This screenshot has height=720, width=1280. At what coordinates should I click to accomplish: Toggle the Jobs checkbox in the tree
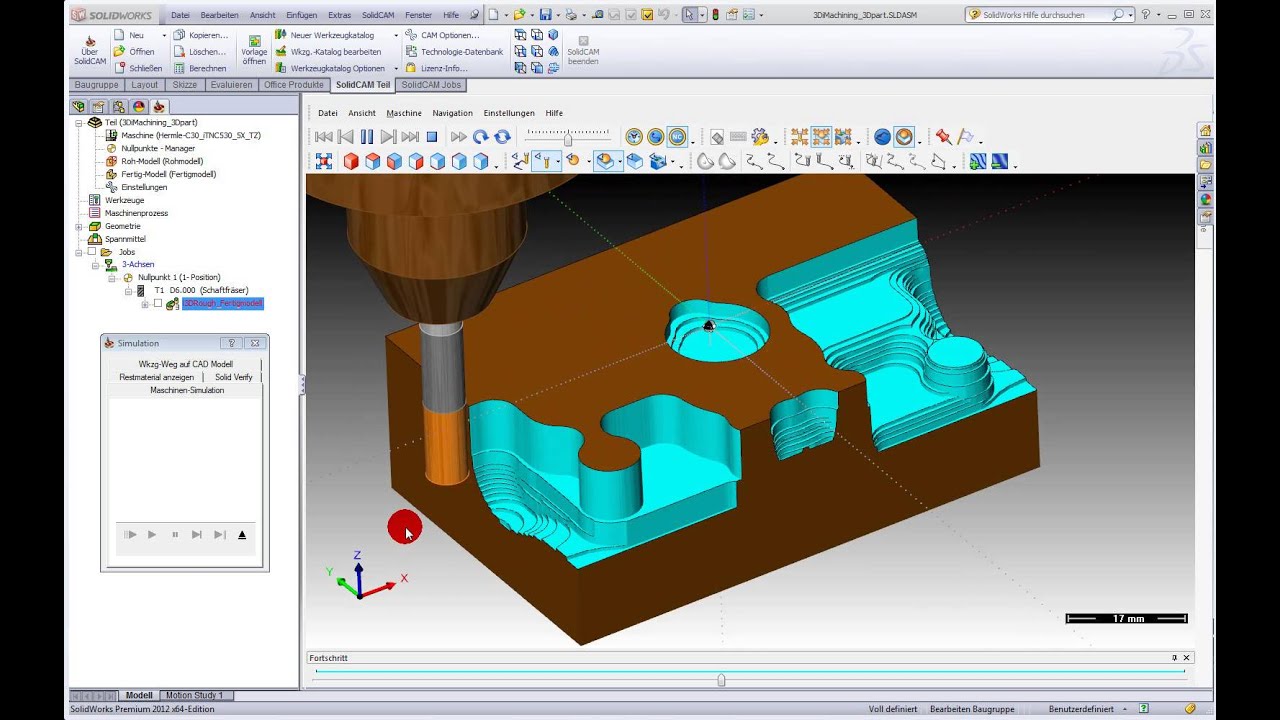tap(92, 252)
